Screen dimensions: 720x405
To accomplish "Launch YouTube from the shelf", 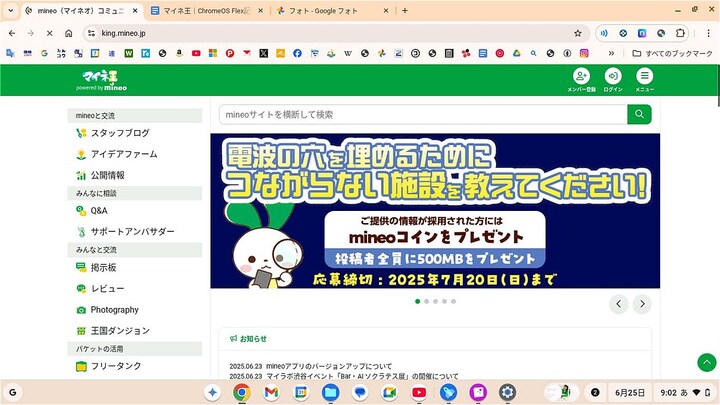I will [419, 393].
